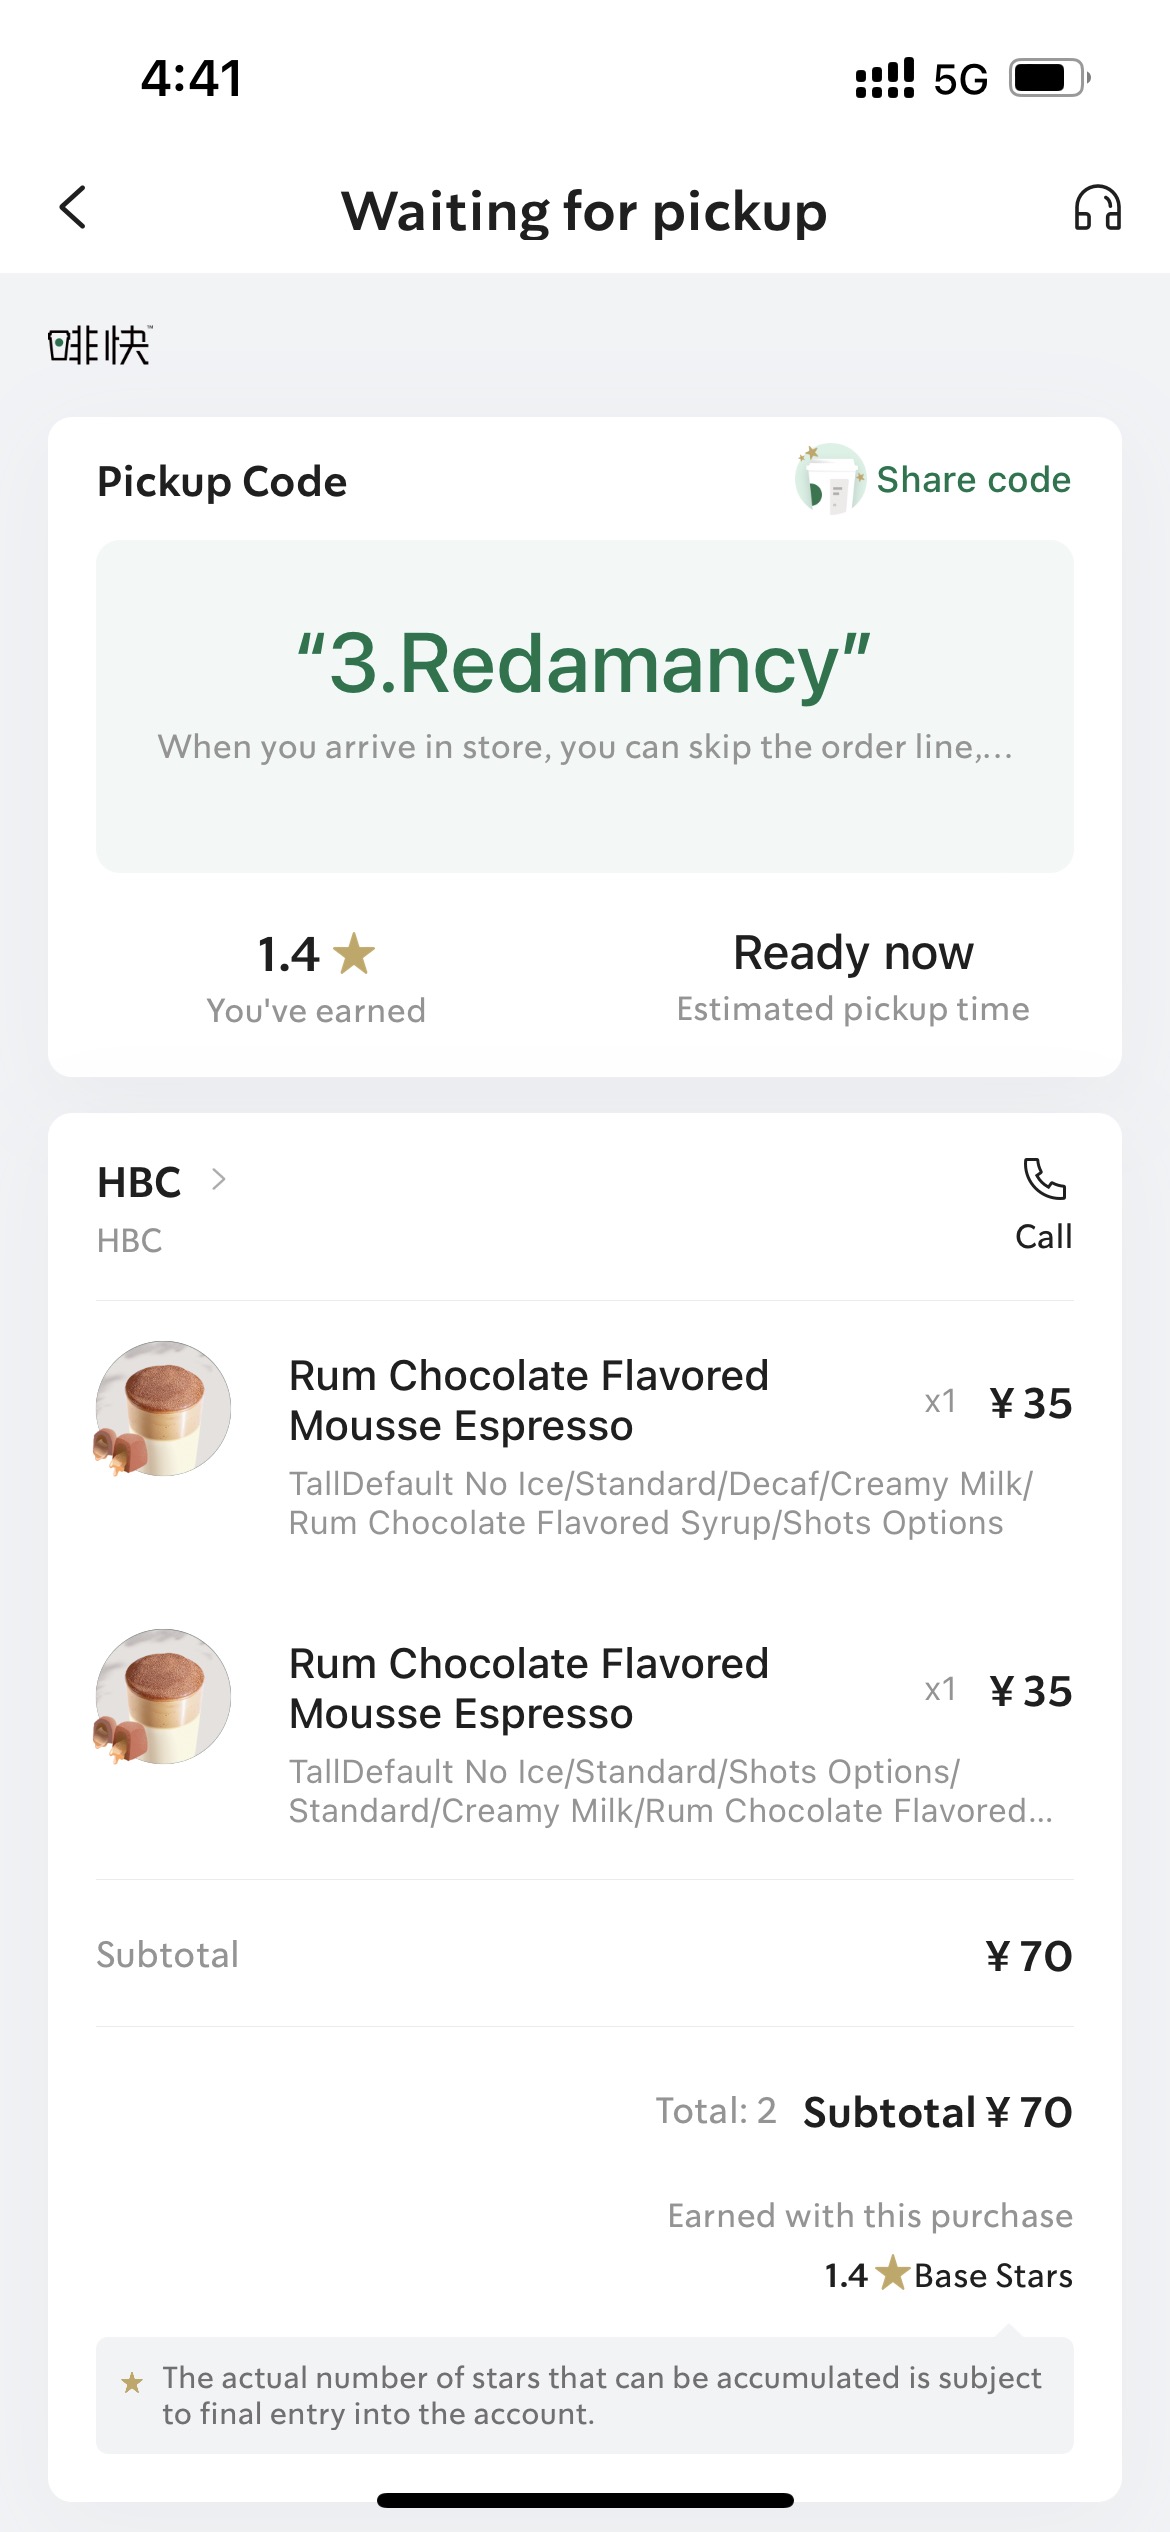Expand second drink's truncated customization details
The width and height of the screenshot is (1170, 2532).
coord(671,1791)
